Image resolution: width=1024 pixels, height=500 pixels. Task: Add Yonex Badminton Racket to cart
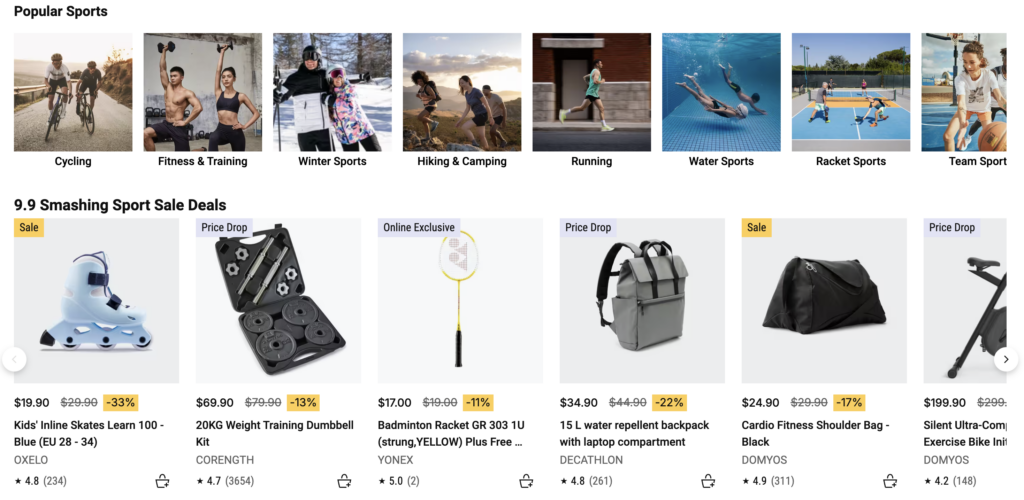click(527, 481)
